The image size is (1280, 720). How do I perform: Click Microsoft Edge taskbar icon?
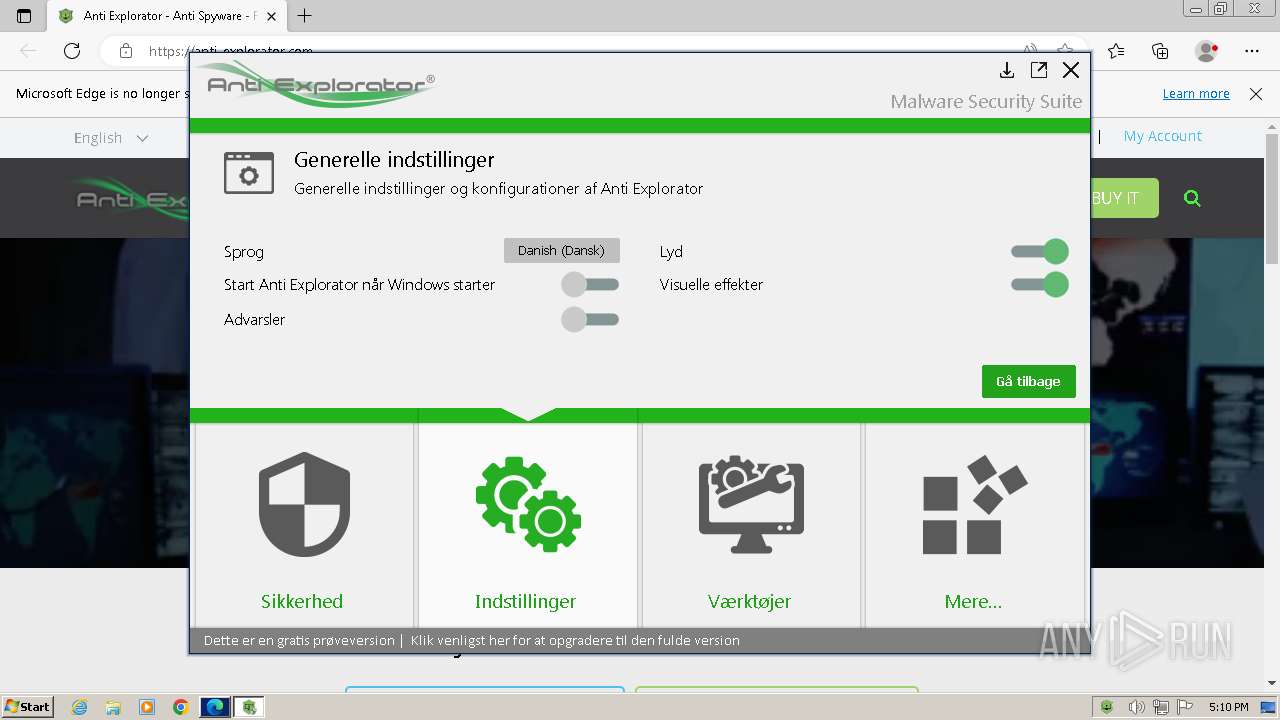click(215, 707)
